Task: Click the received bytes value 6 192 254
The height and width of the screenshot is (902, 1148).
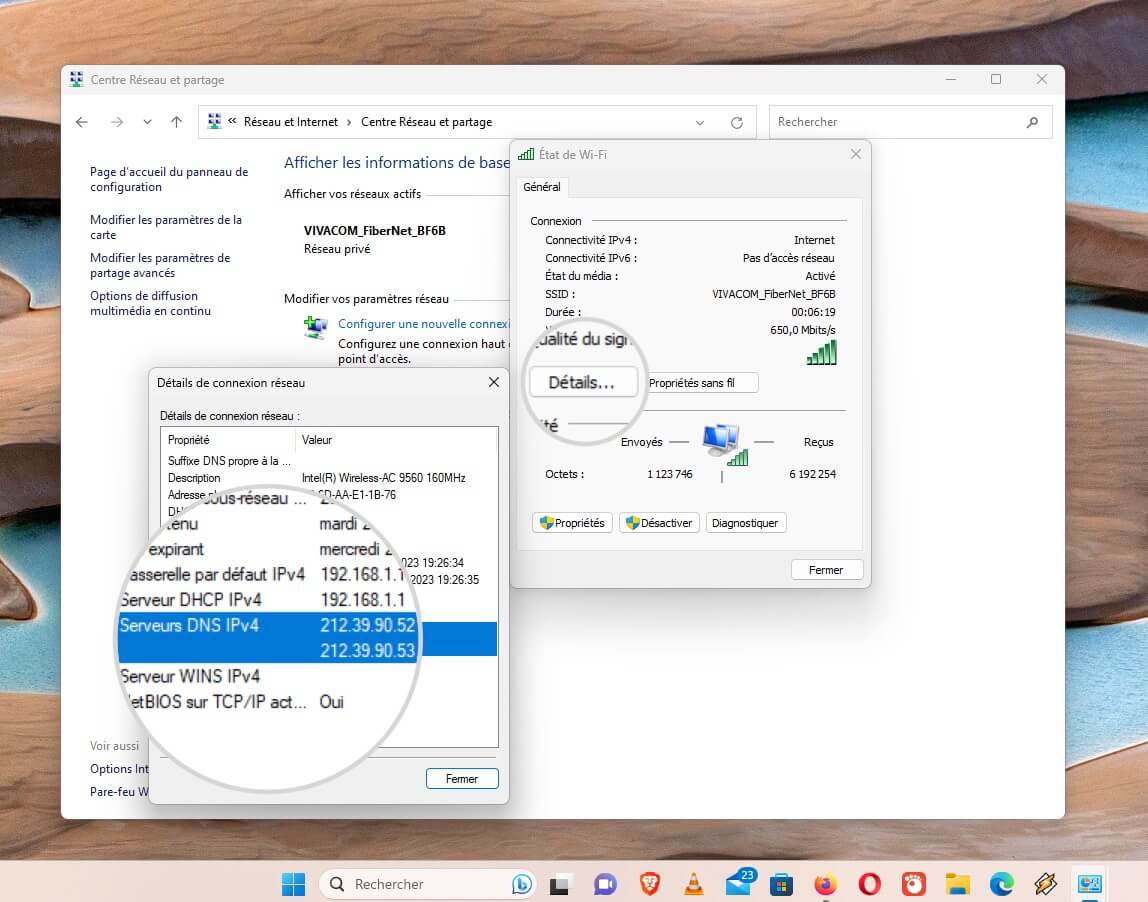Action: coord(813,474)
